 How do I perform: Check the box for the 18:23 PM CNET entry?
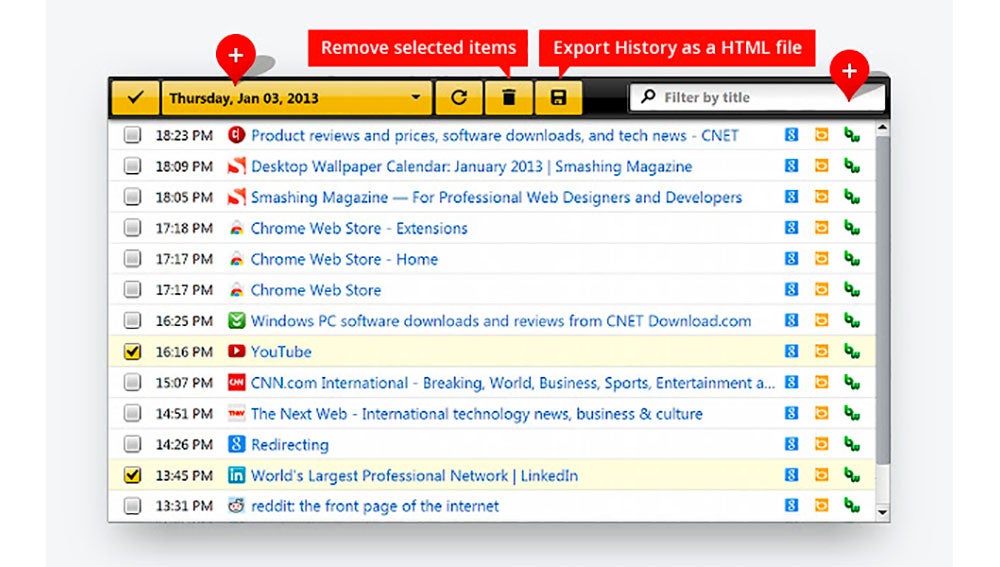(x=132, y=135)
